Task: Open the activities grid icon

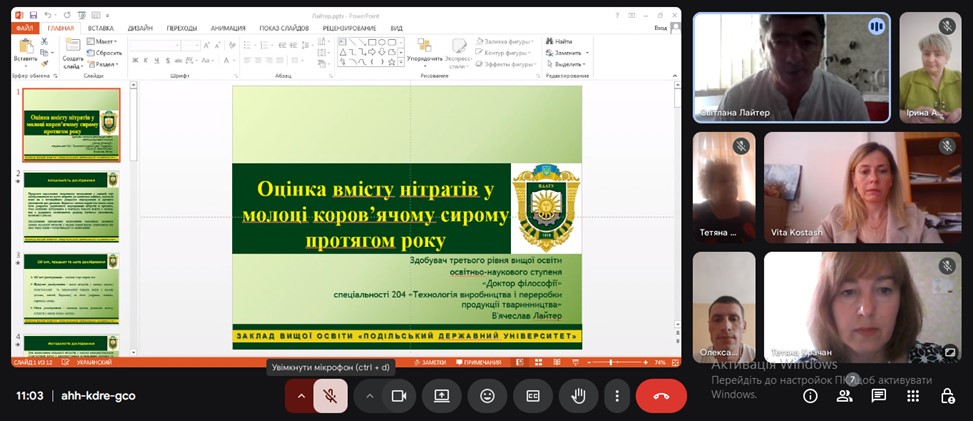Action: pos(913,395)
